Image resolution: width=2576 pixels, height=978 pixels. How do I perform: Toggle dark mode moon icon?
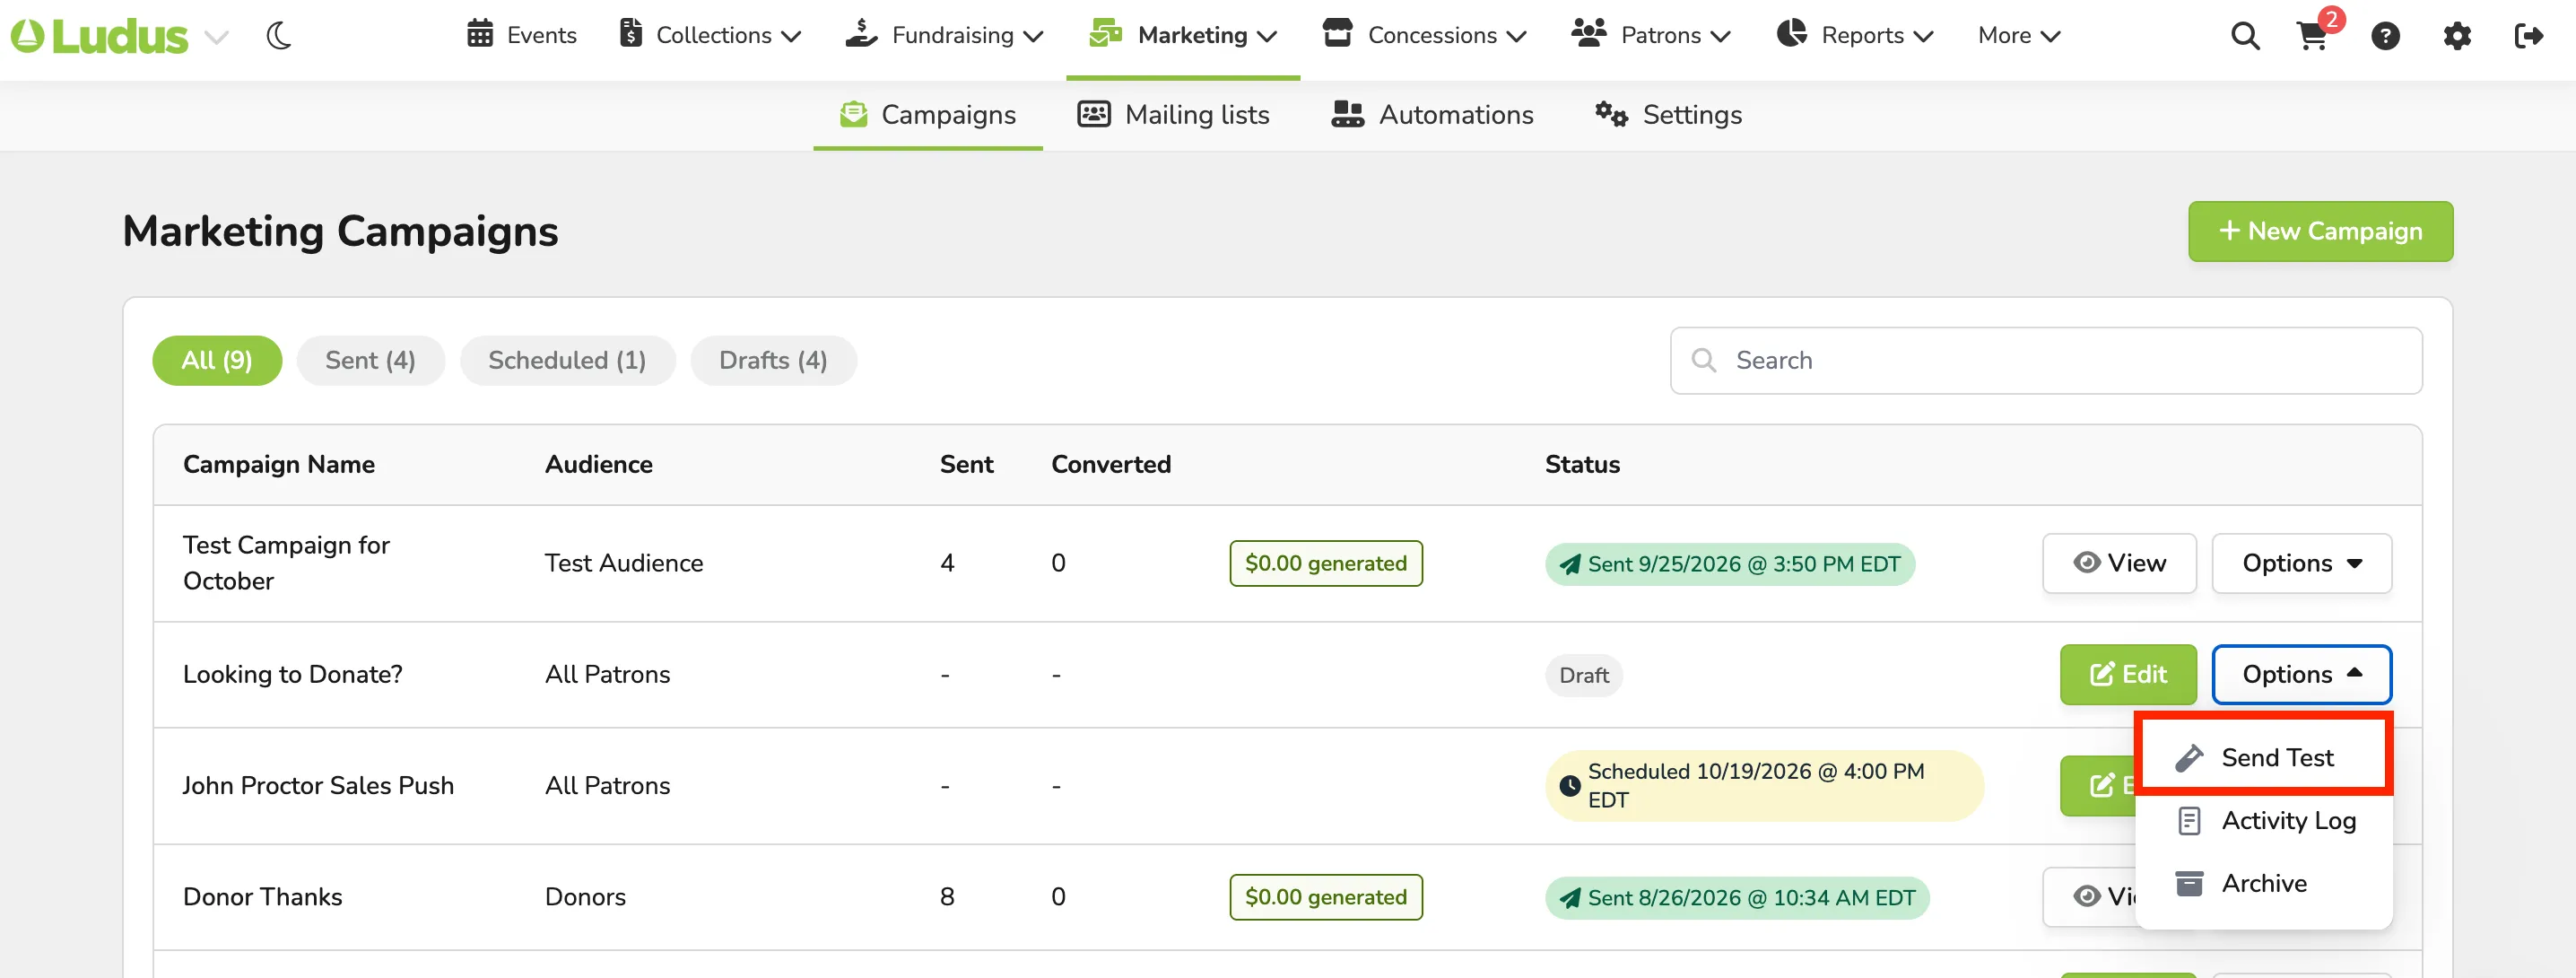tap(279, 36)
